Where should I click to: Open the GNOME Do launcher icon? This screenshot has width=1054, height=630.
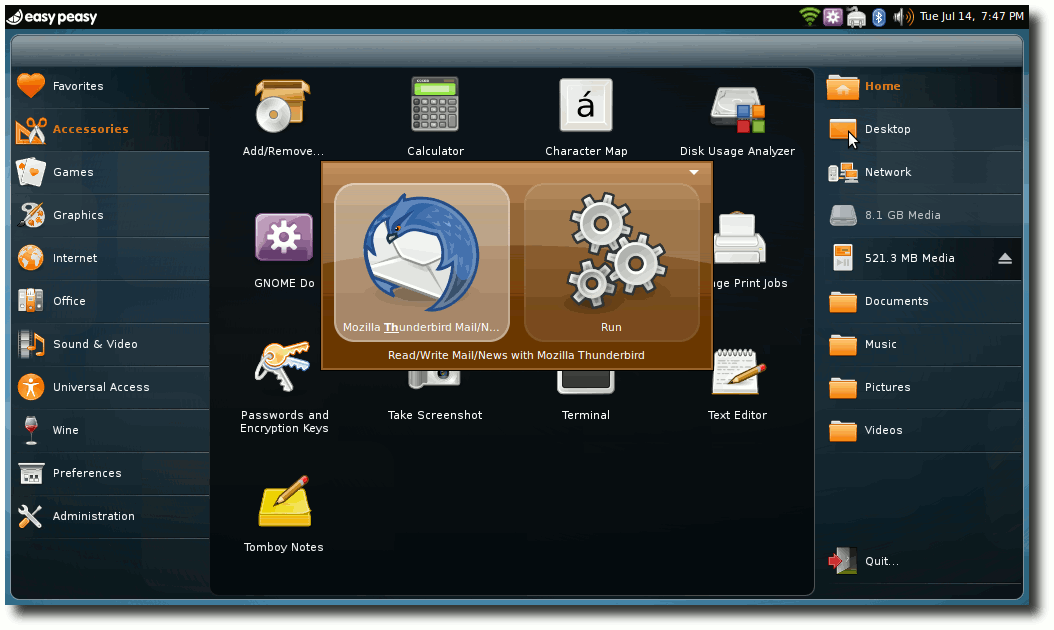pos(284,237)
